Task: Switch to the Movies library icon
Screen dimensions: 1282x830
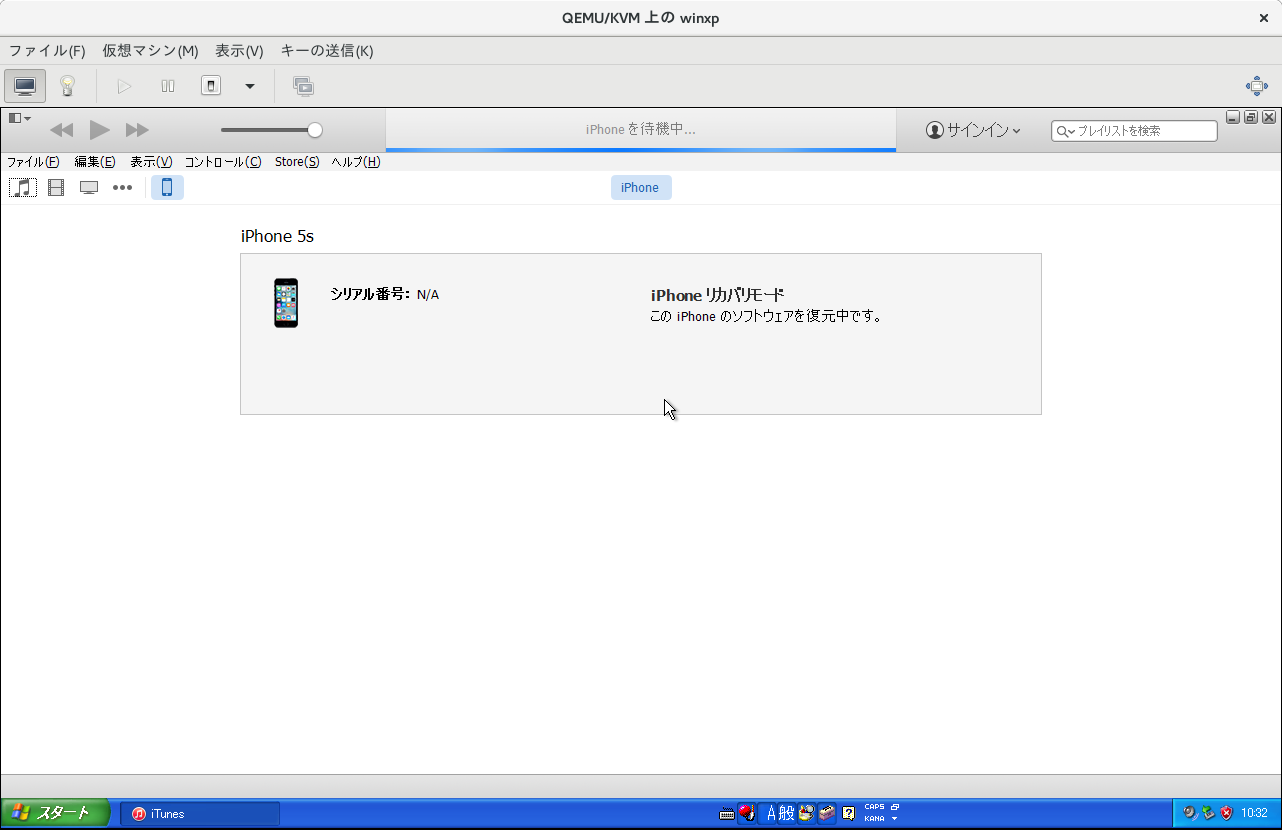Action: (x=56, y=187)
